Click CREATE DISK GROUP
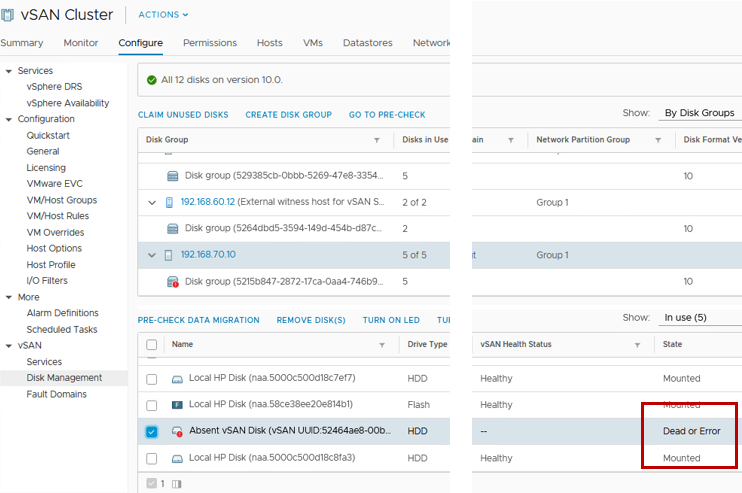 pyautogui.click(x=289, y=115)
